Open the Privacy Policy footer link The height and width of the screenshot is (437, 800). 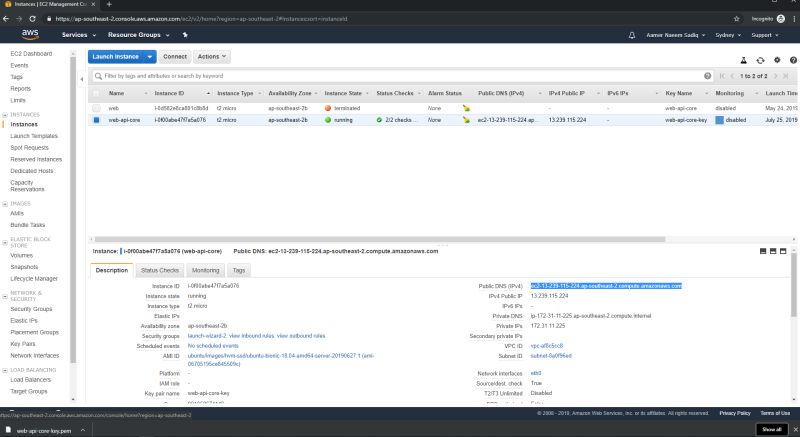pos(735,413)
